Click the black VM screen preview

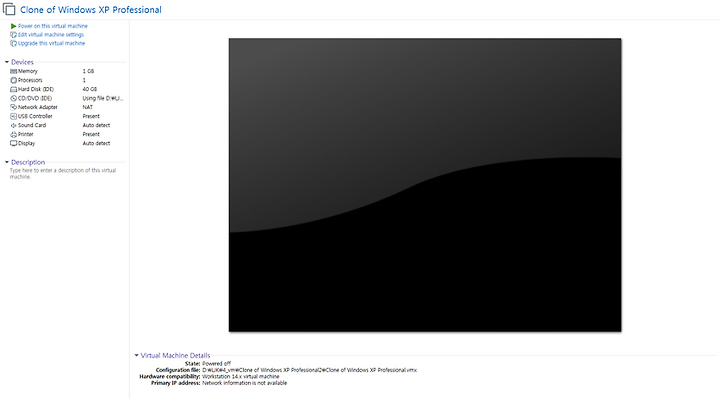(x=425, y=185)
